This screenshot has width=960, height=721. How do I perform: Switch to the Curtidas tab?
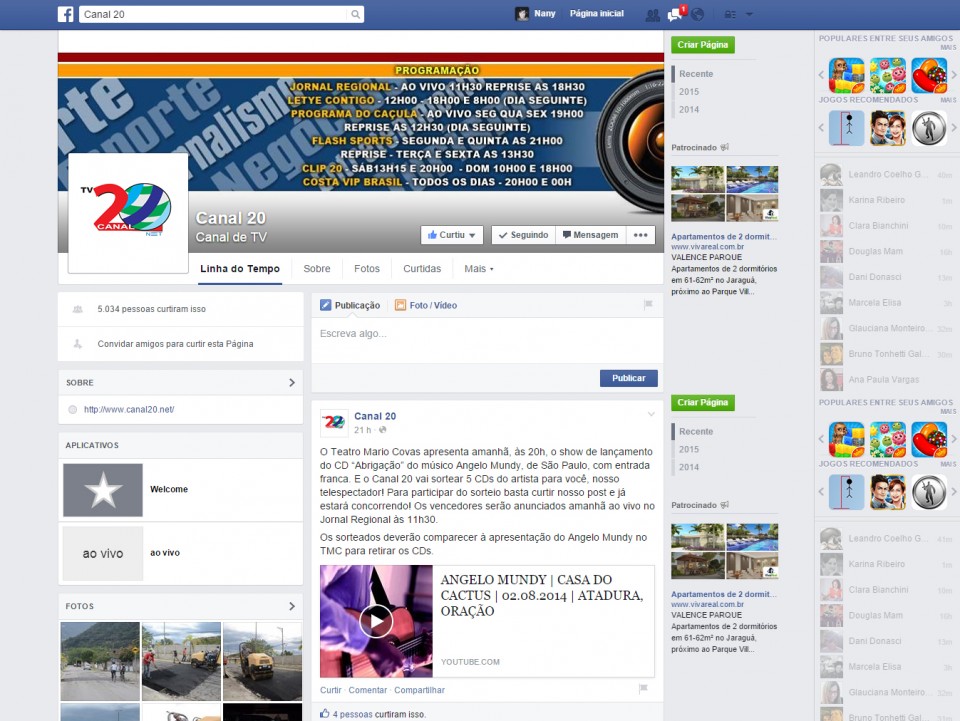click(422, 269)
